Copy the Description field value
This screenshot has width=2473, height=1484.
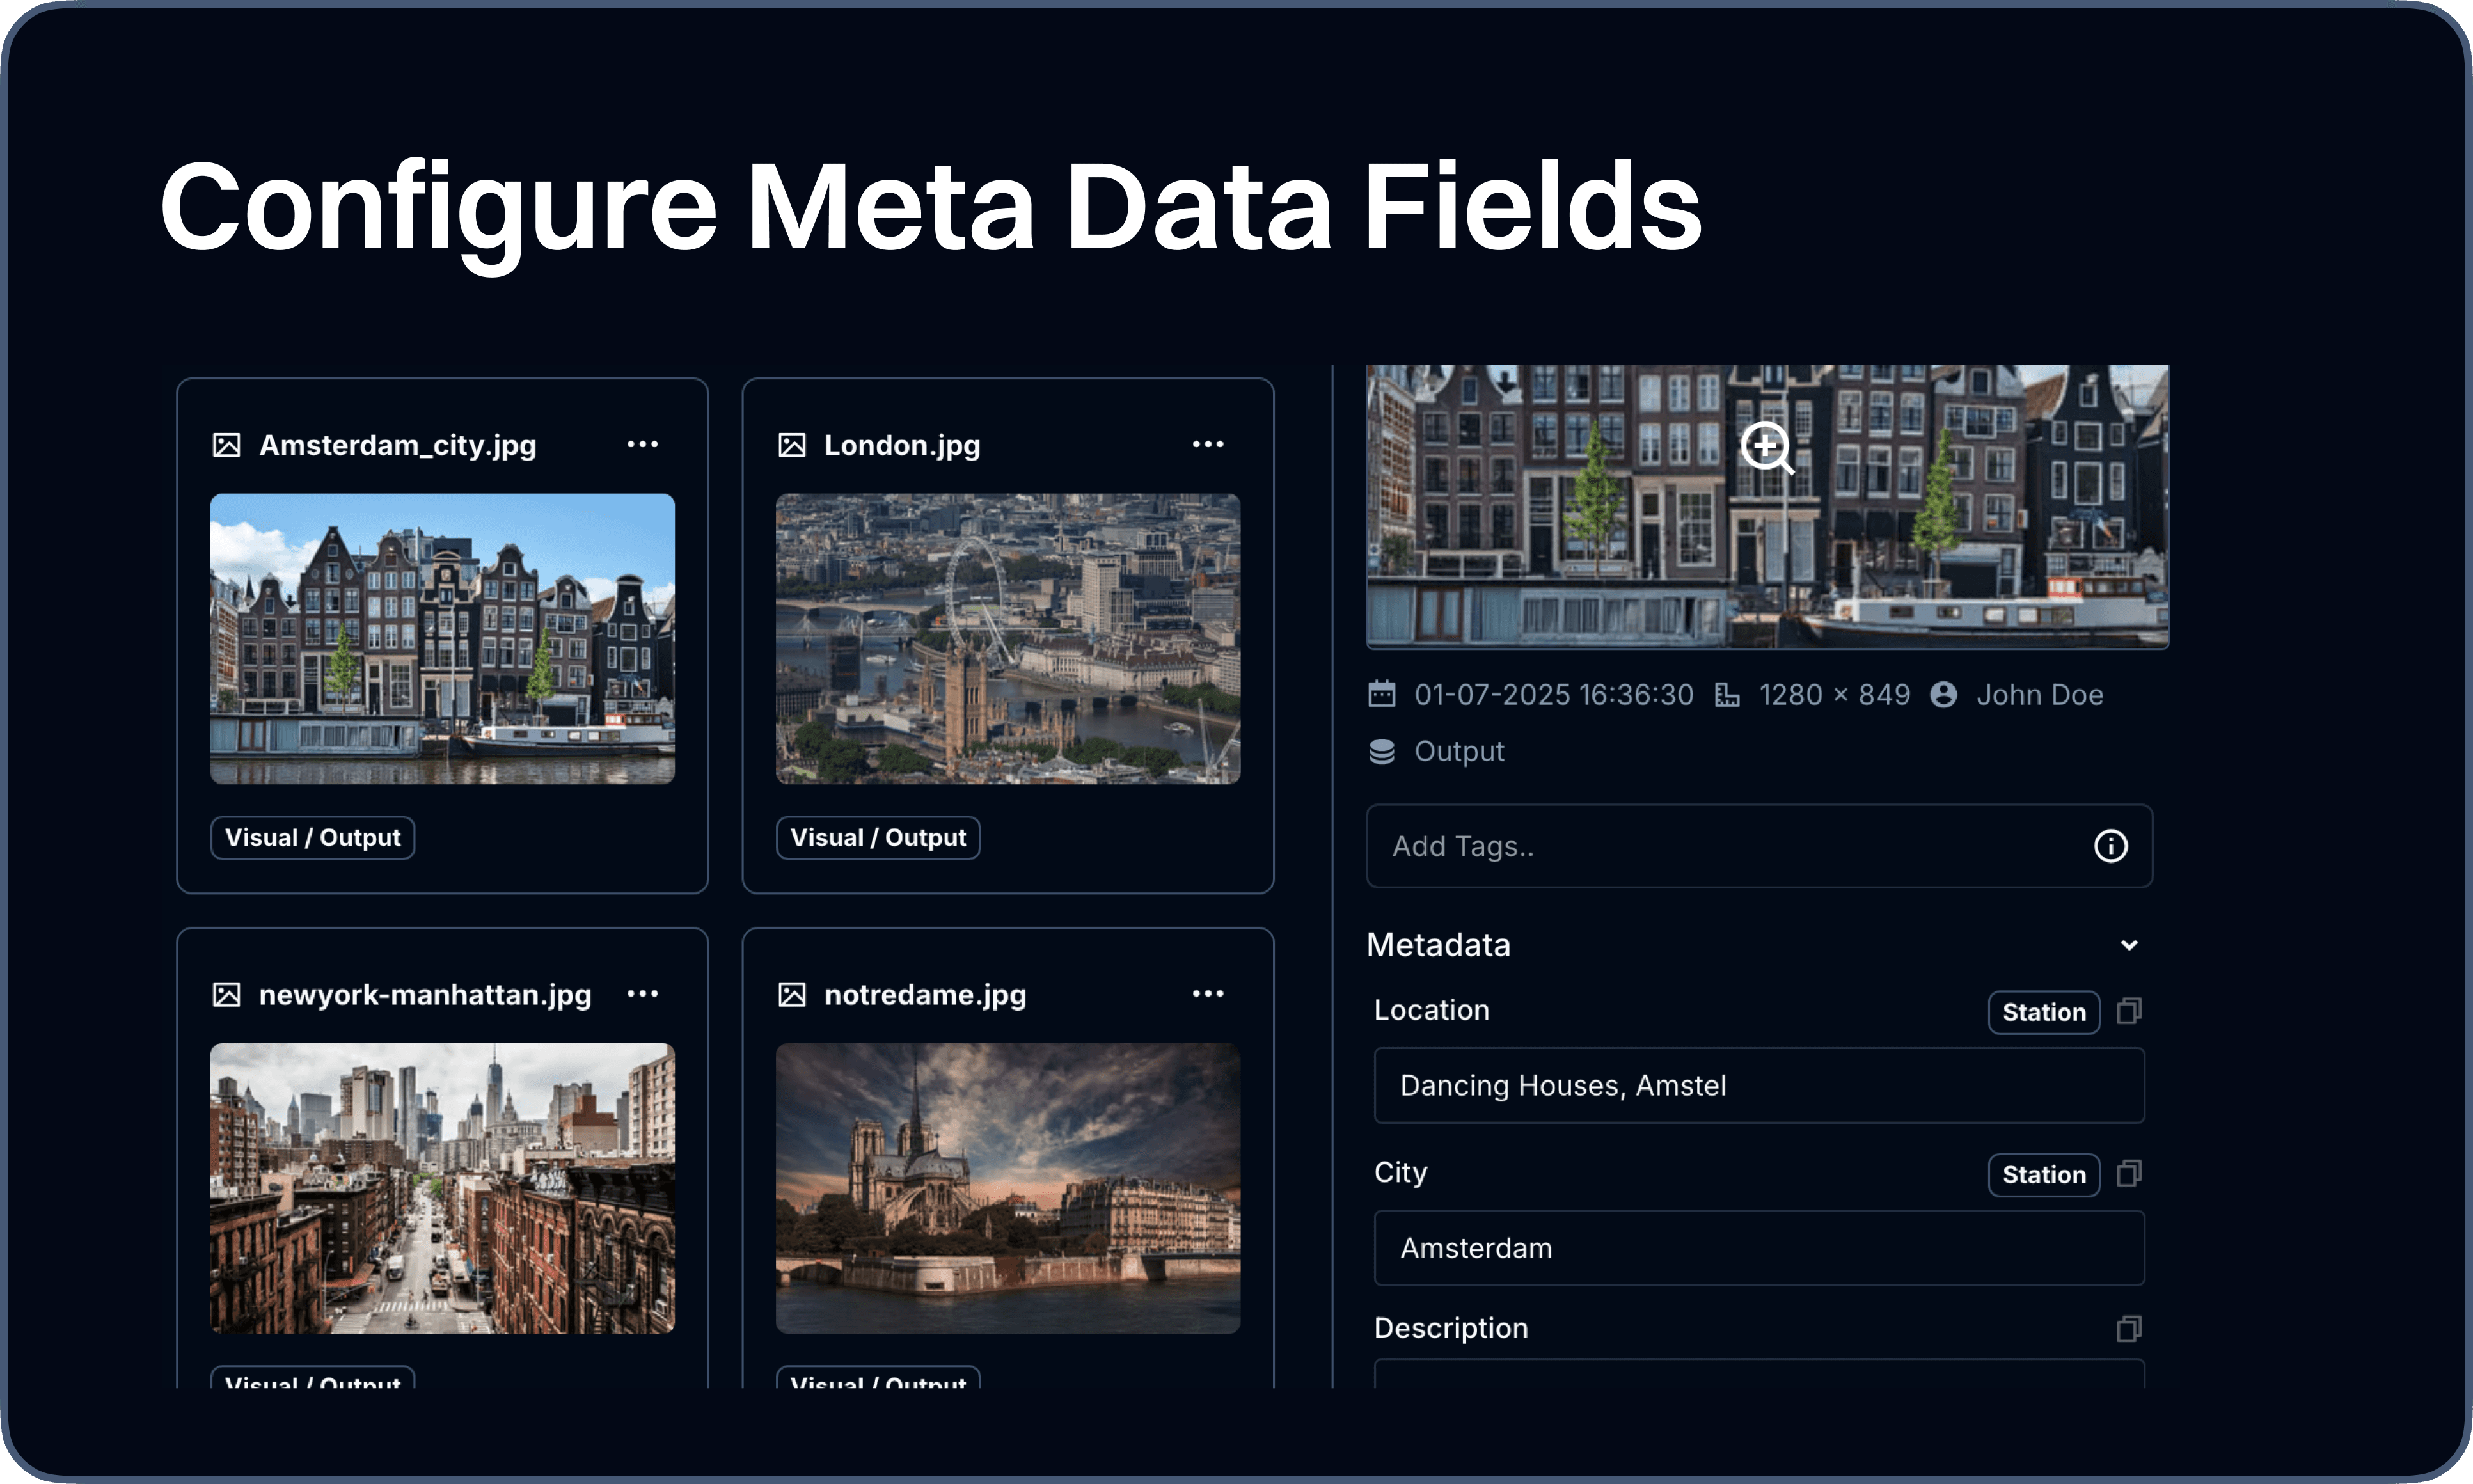tap(2128, 1328)
